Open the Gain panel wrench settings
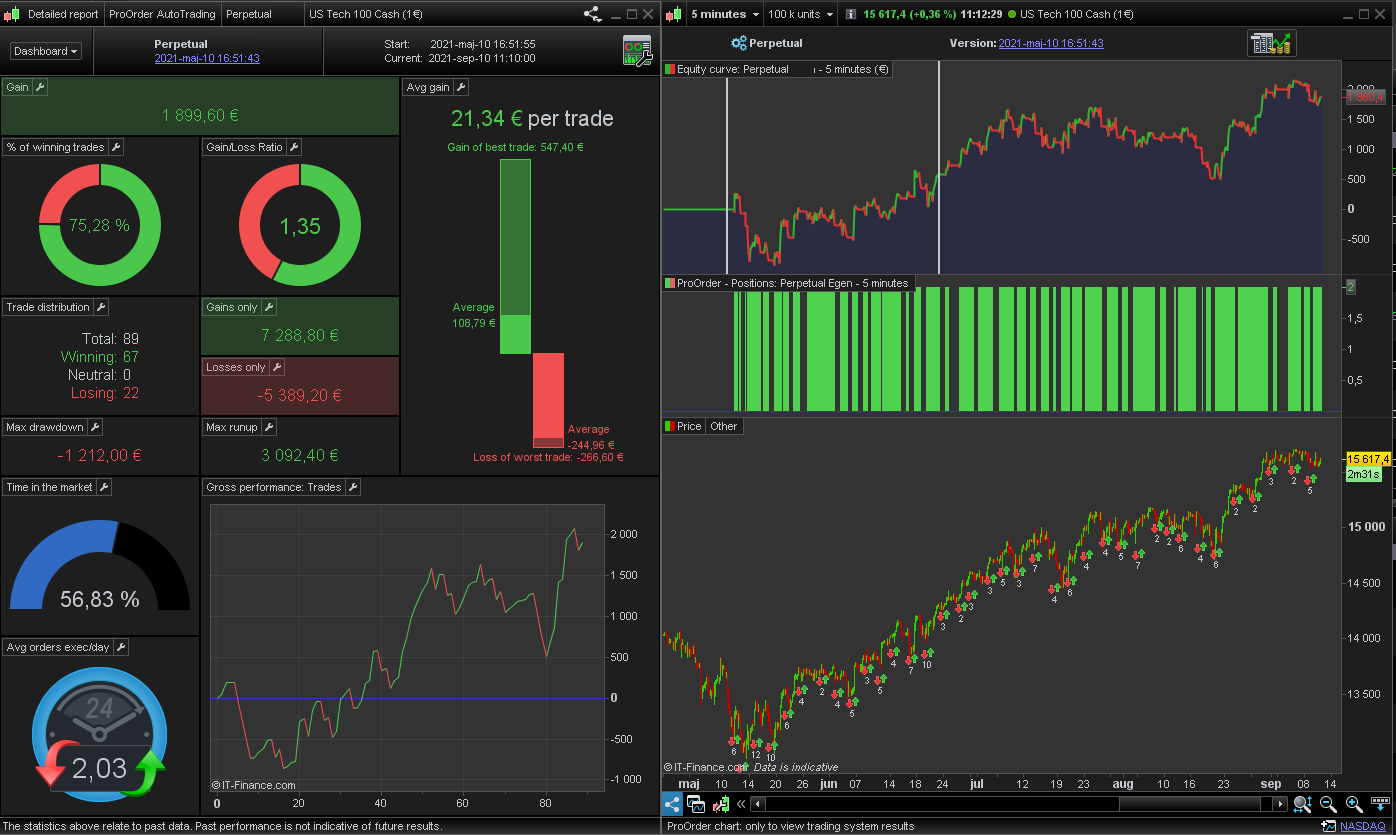This screenshot has width=1396, height=835. click(x=40, y=87)
